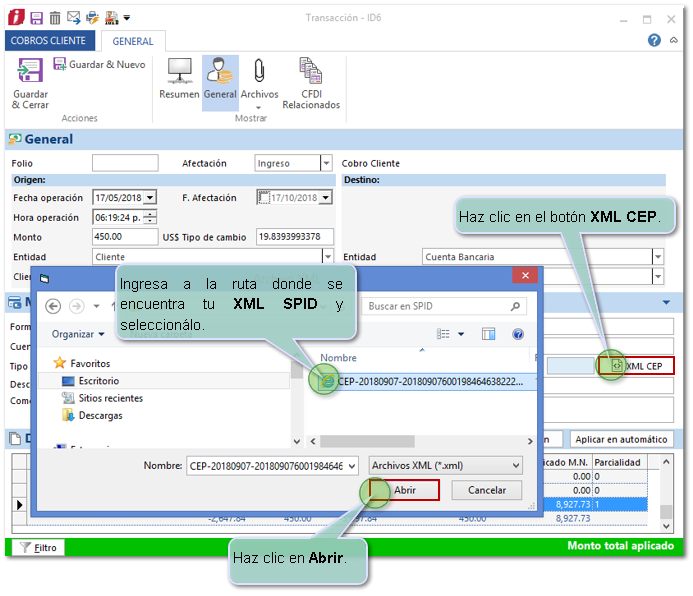
Task: Click the back arrow in file dialog
Action: point(53,306)
